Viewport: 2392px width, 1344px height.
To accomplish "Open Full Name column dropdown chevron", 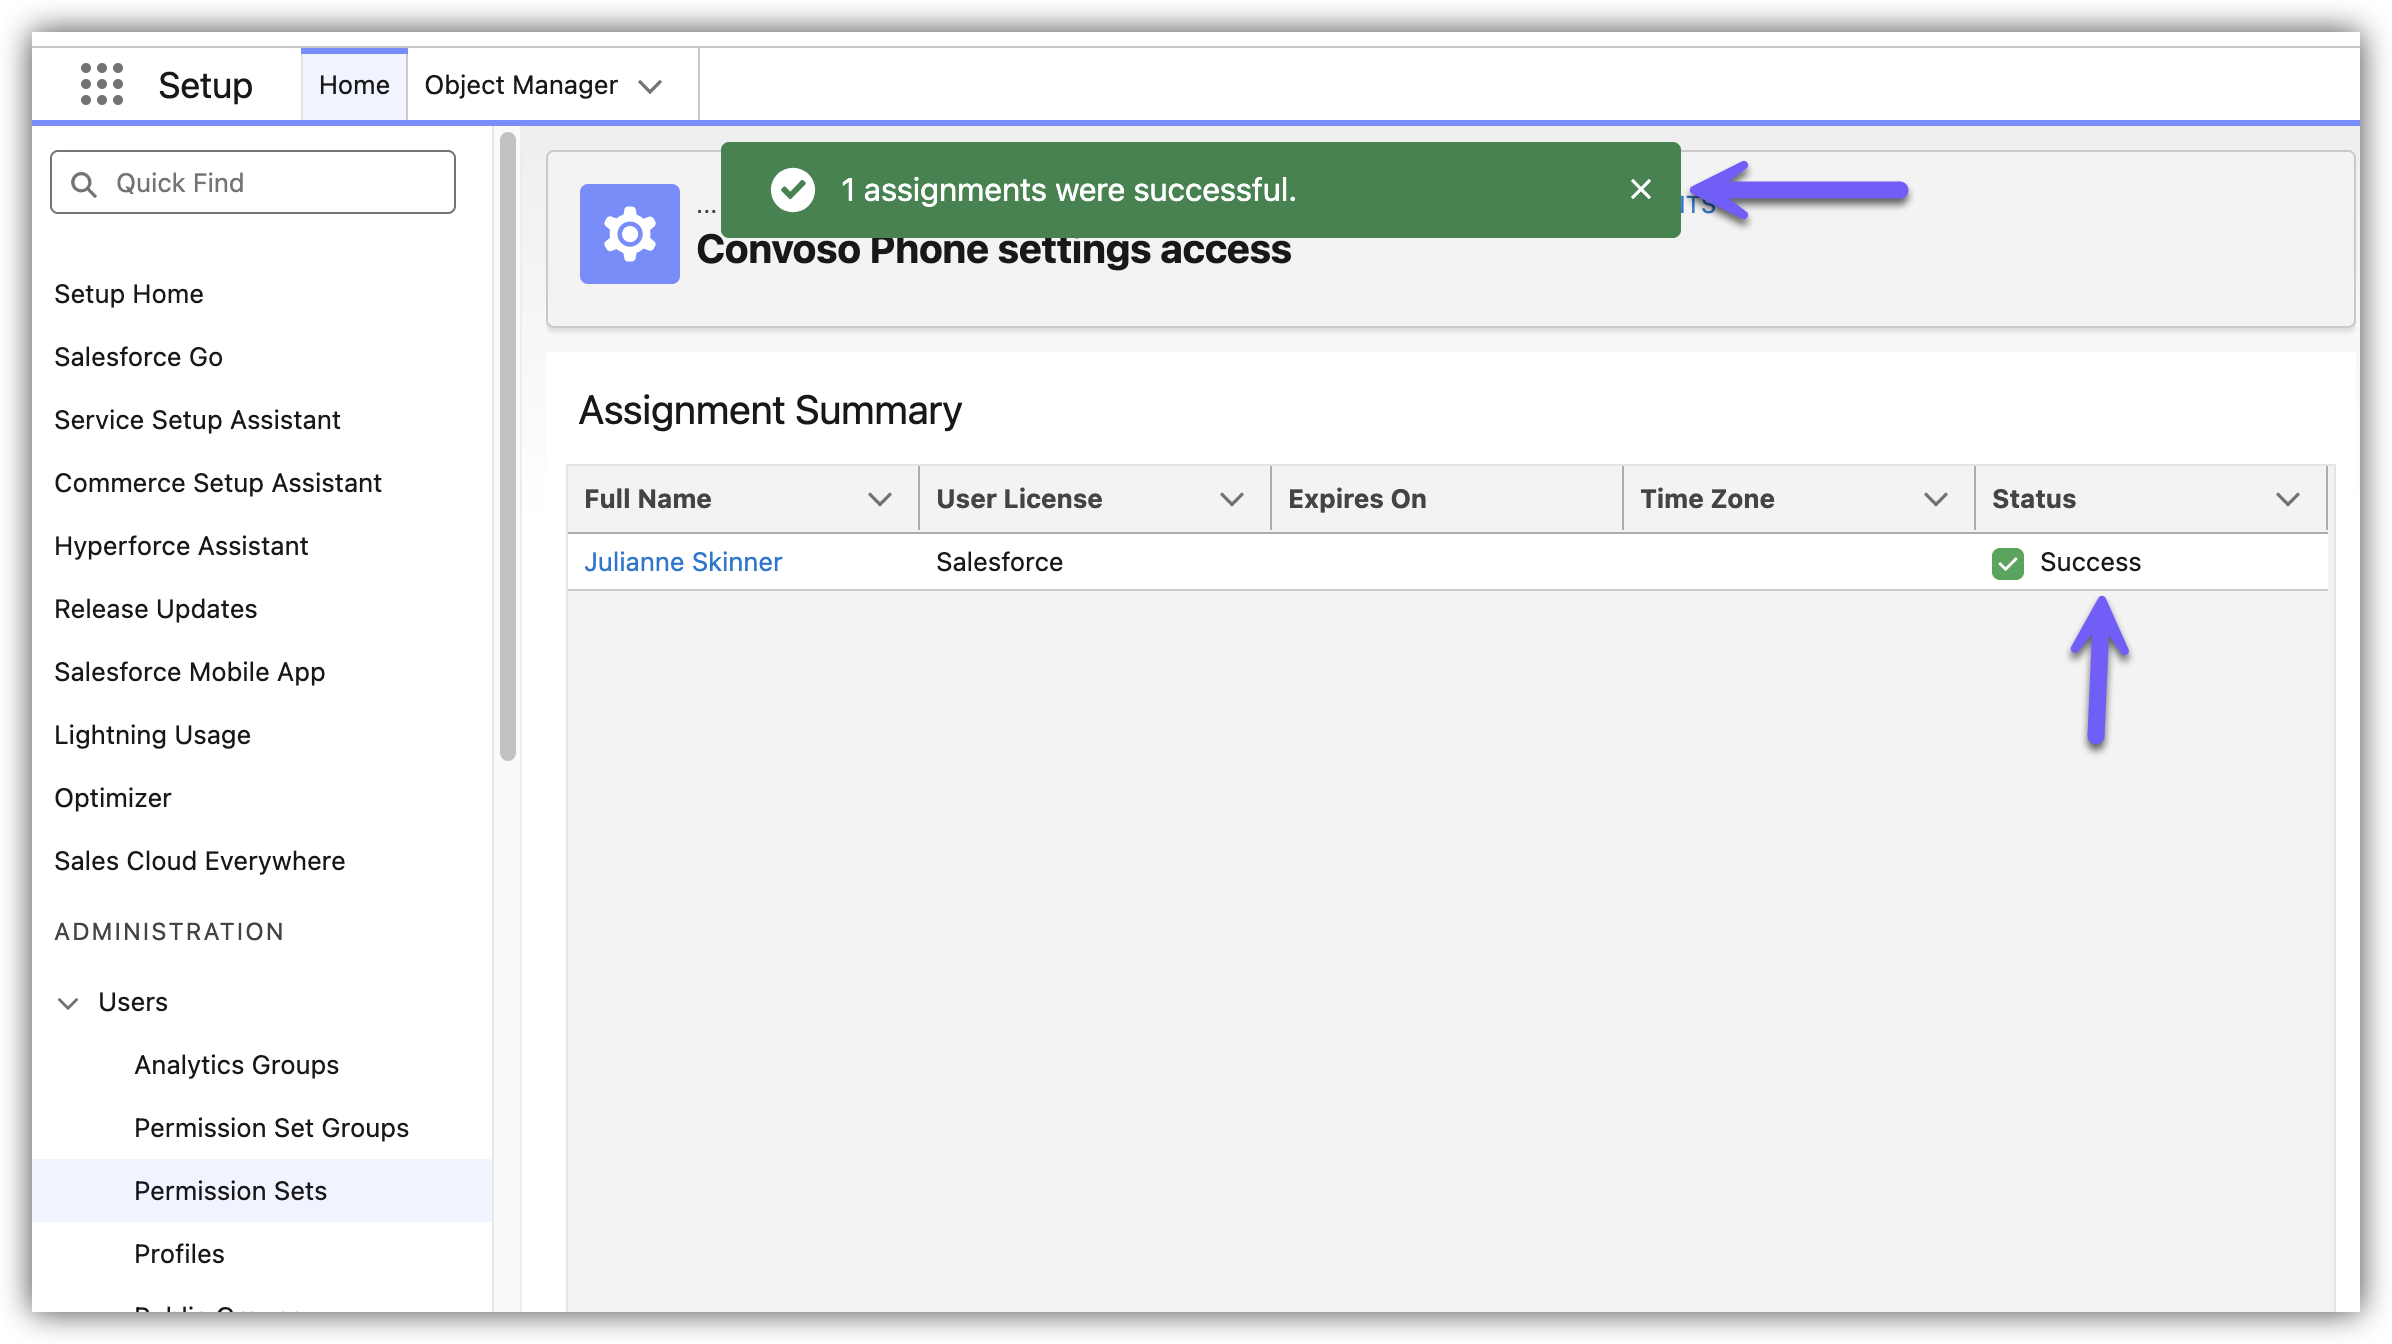I will (879, 499).
